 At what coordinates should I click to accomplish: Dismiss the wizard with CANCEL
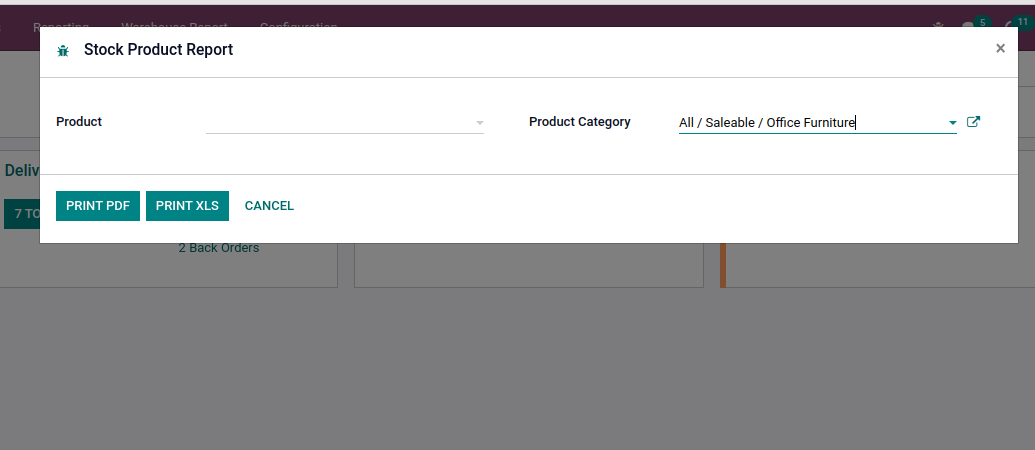pos(269,206)
